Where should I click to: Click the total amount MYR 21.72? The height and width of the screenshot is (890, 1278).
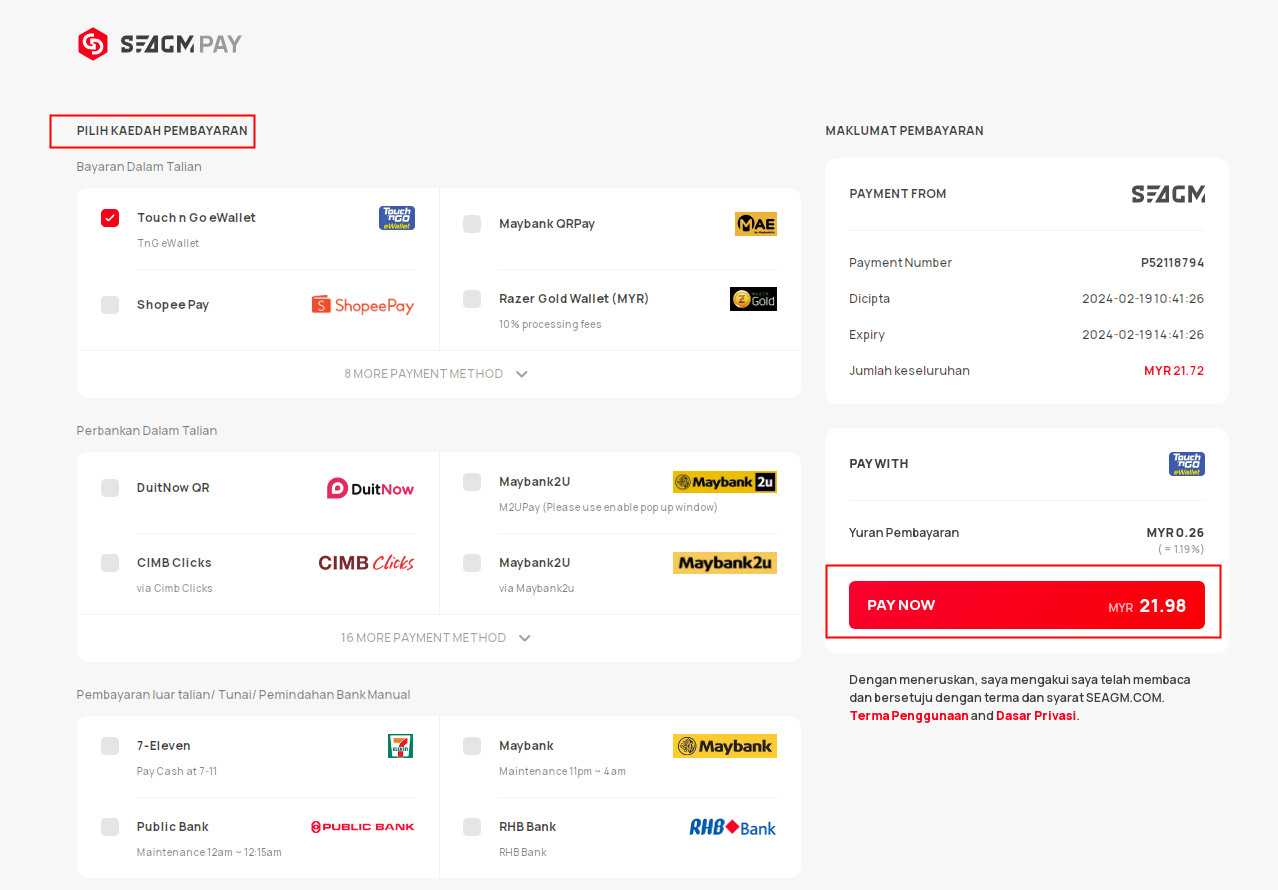[1174, 371]
